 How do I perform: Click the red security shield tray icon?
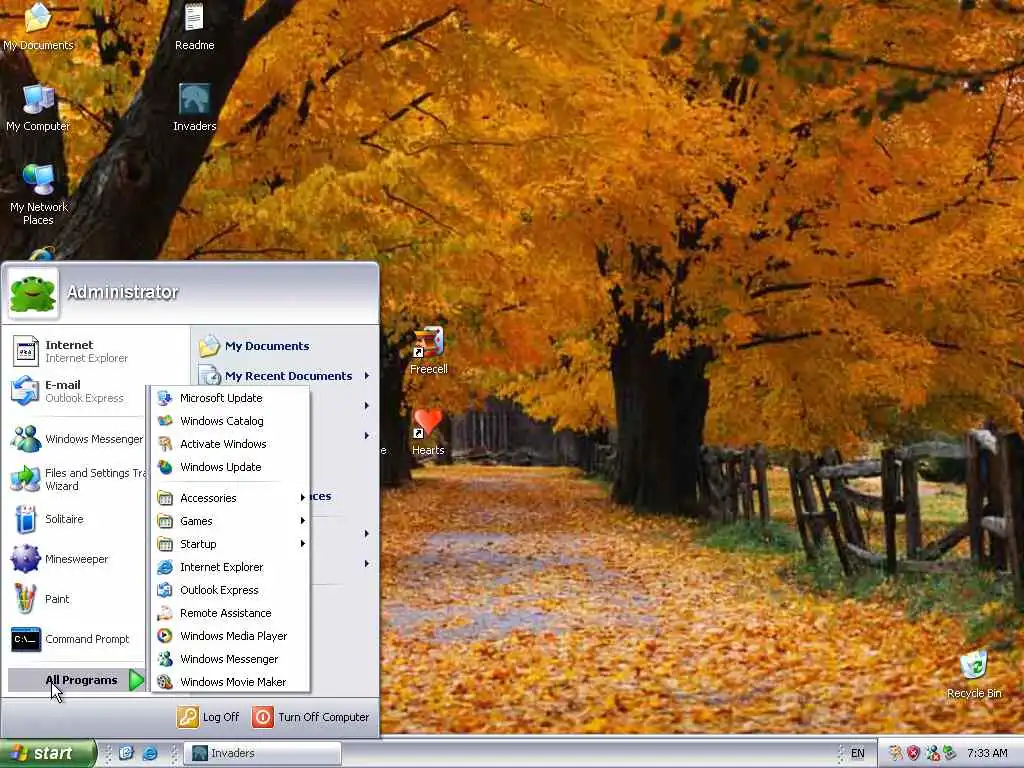pos(913,753)
